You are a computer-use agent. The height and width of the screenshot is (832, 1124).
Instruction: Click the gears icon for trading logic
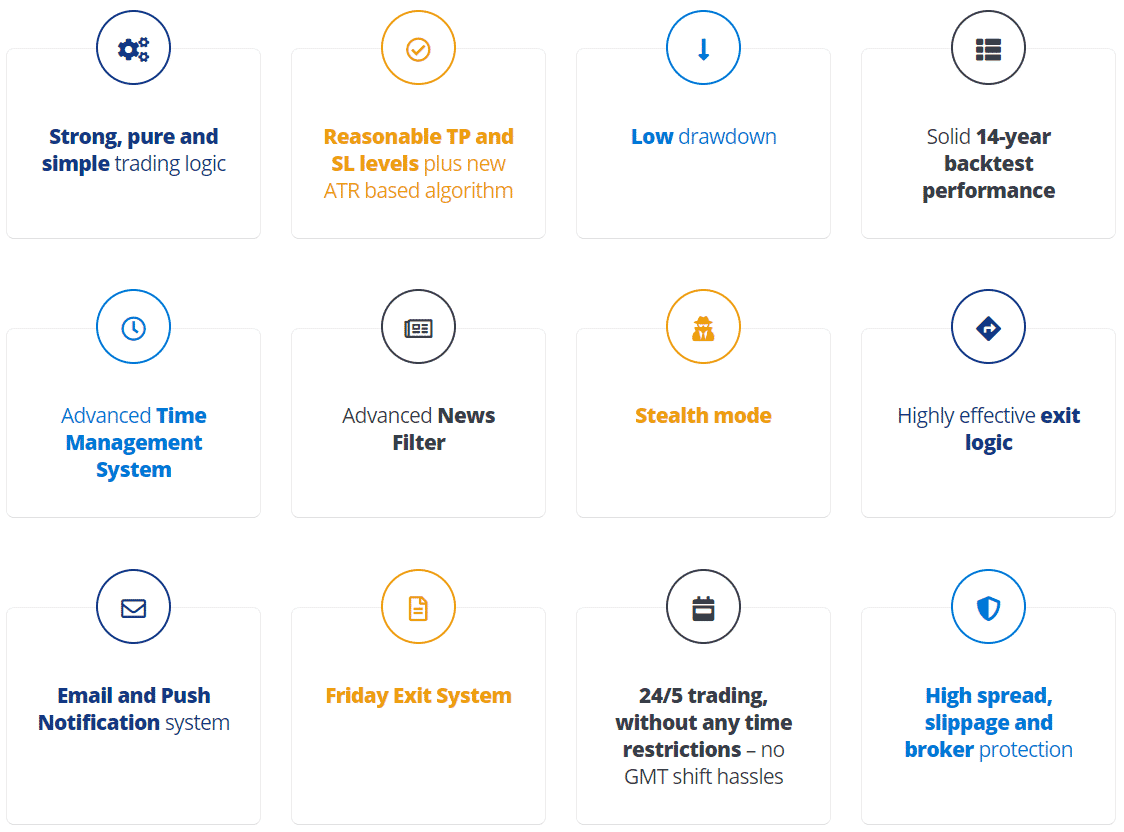[x=133, y=48]
